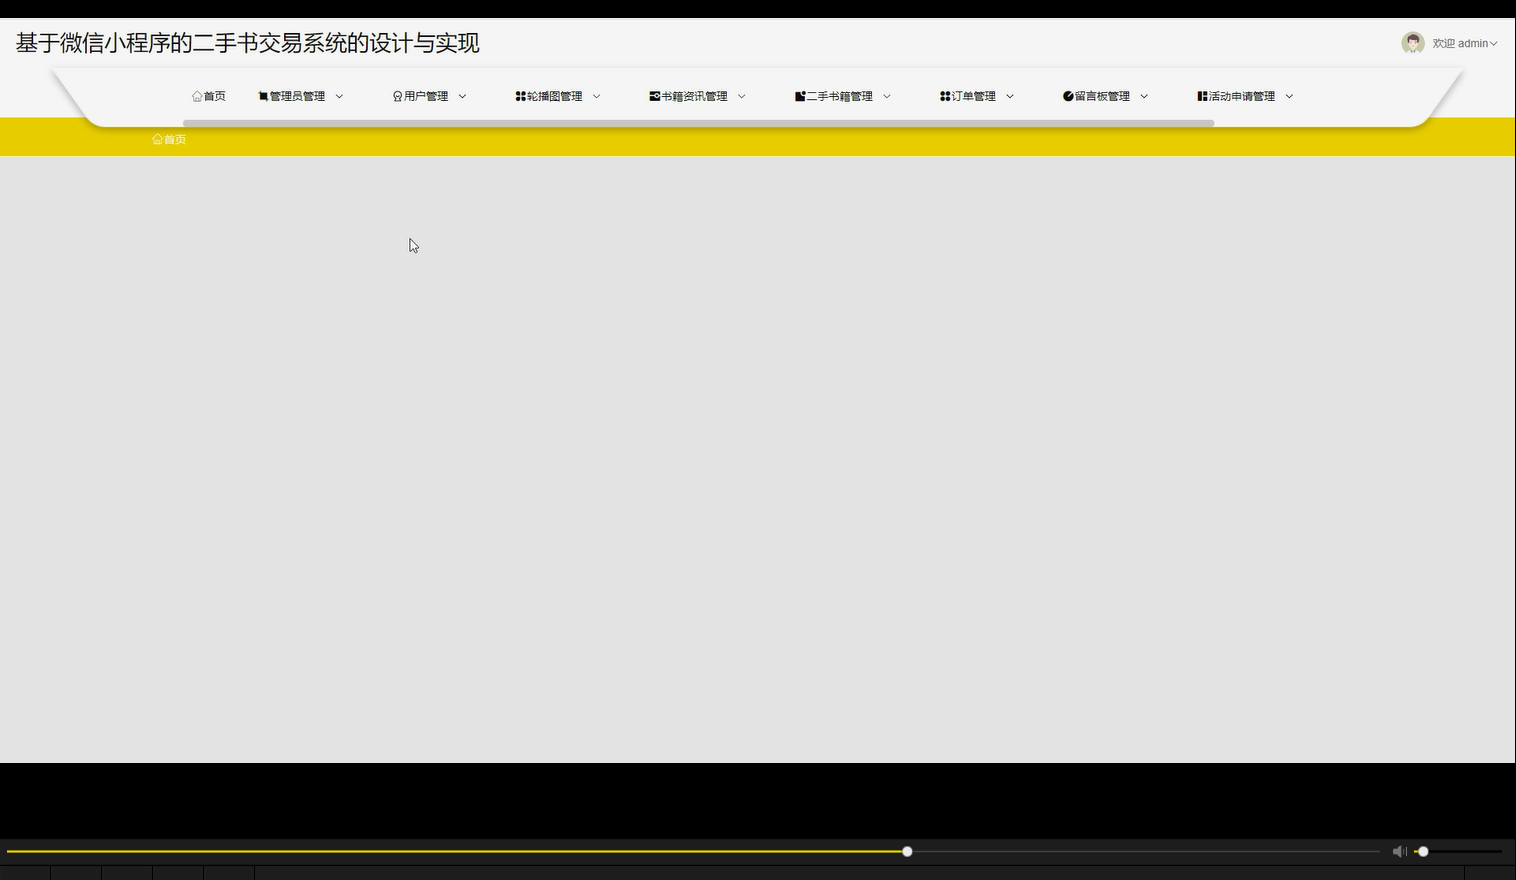Adjust the volume slider knob
Viewport: 1516px width, 880px height.
(1423, 851)
